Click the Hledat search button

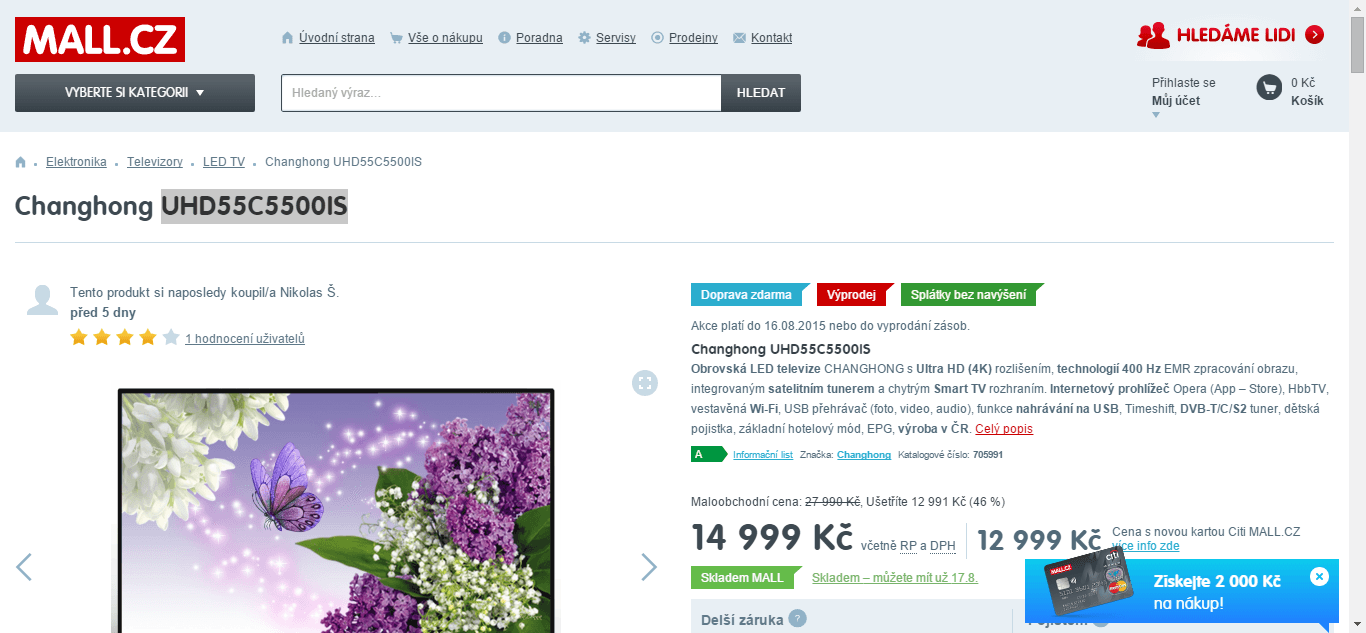(761, 93)
